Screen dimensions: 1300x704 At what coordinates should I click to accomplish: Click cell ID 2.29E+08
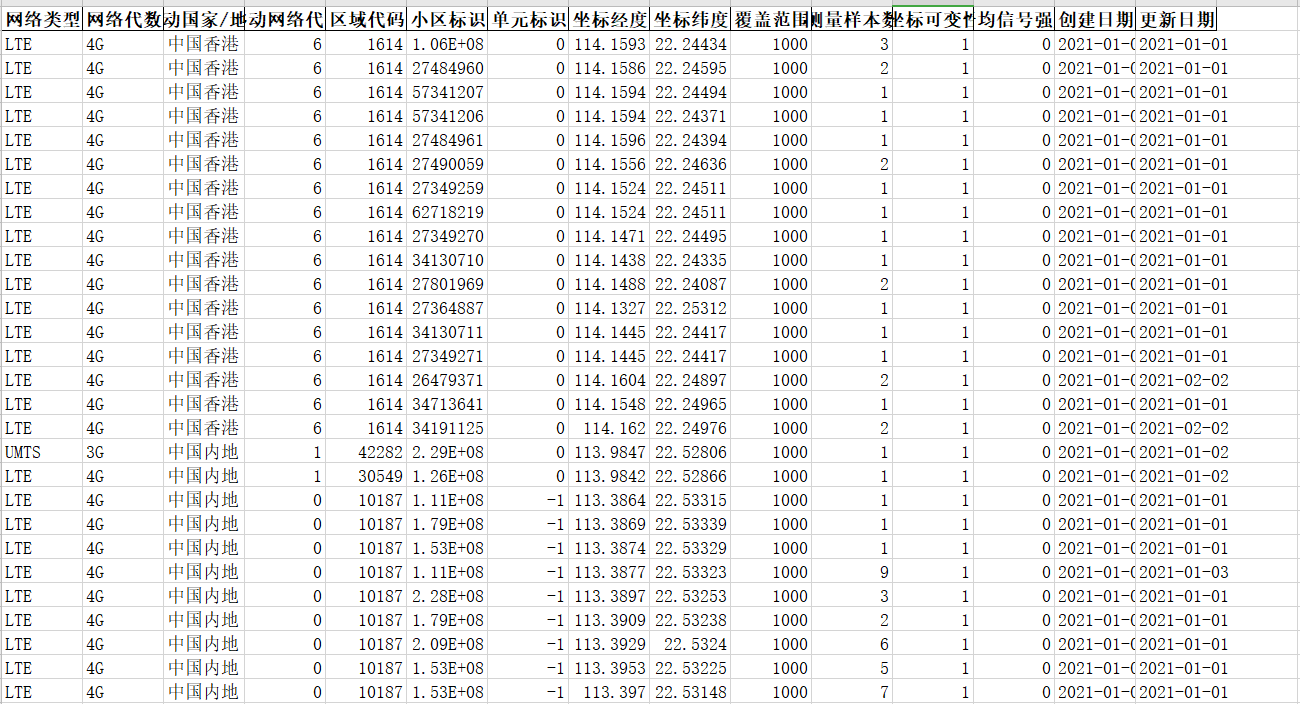447,452
